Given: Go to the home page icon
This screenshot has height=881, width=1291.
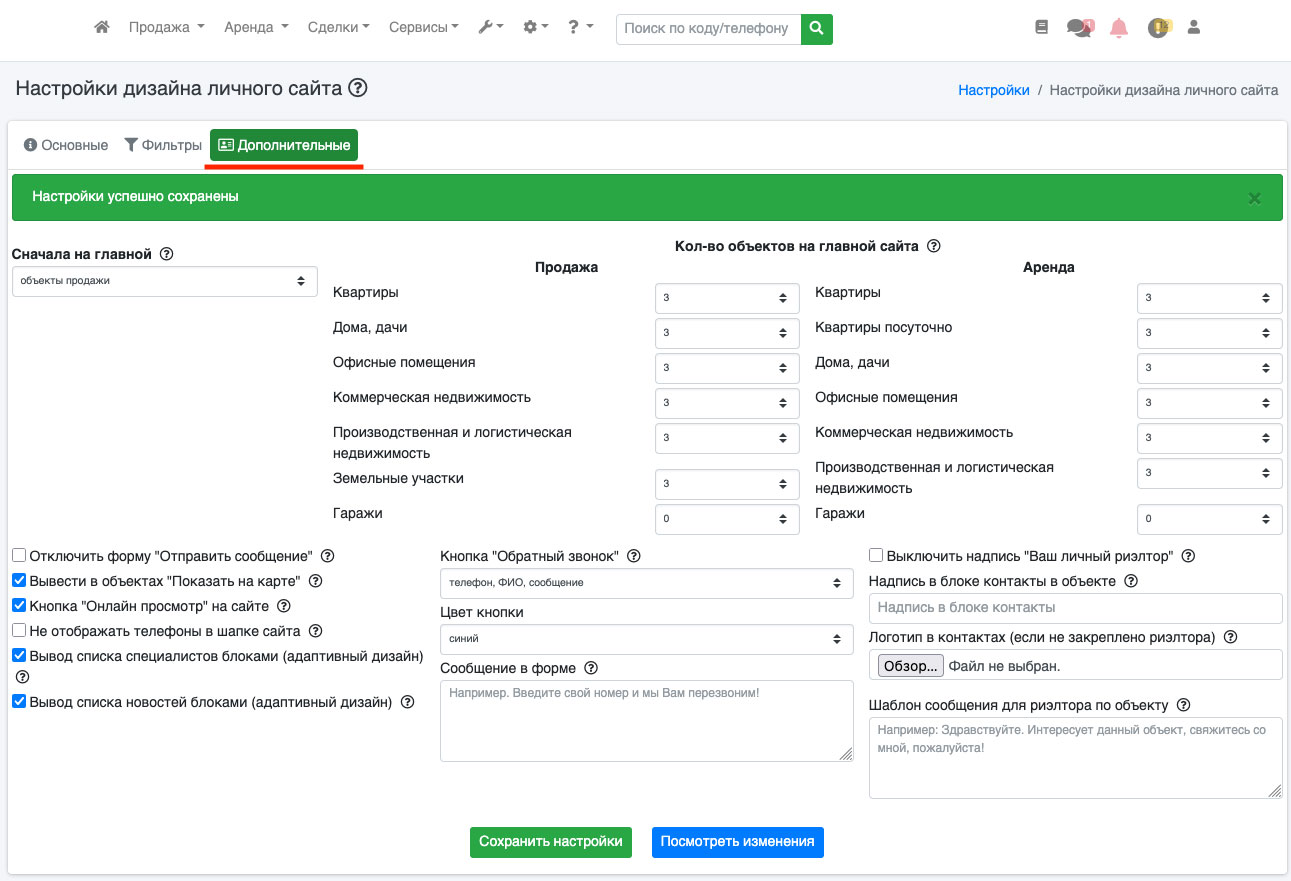Looking at the screenshot, I should 101,28.
